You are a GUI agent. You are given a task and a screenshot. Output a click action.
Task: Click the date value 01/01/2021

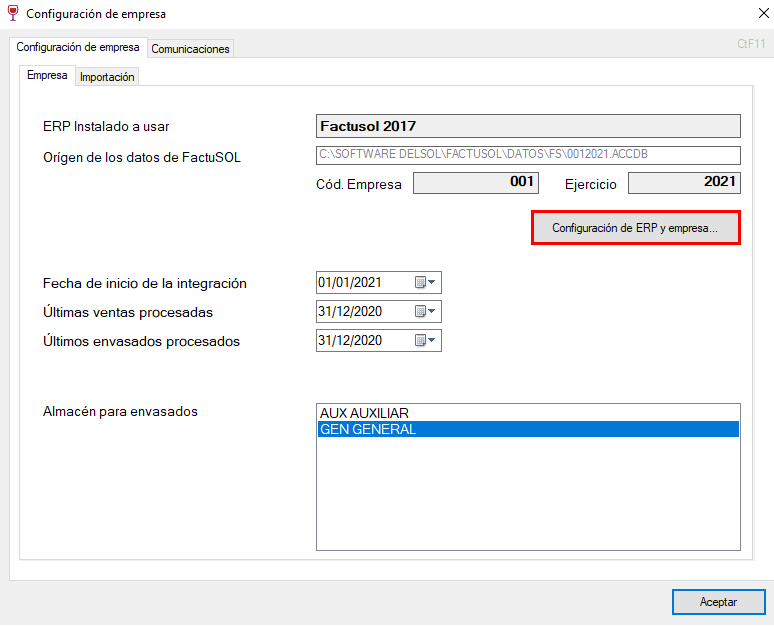coord(350,282)
